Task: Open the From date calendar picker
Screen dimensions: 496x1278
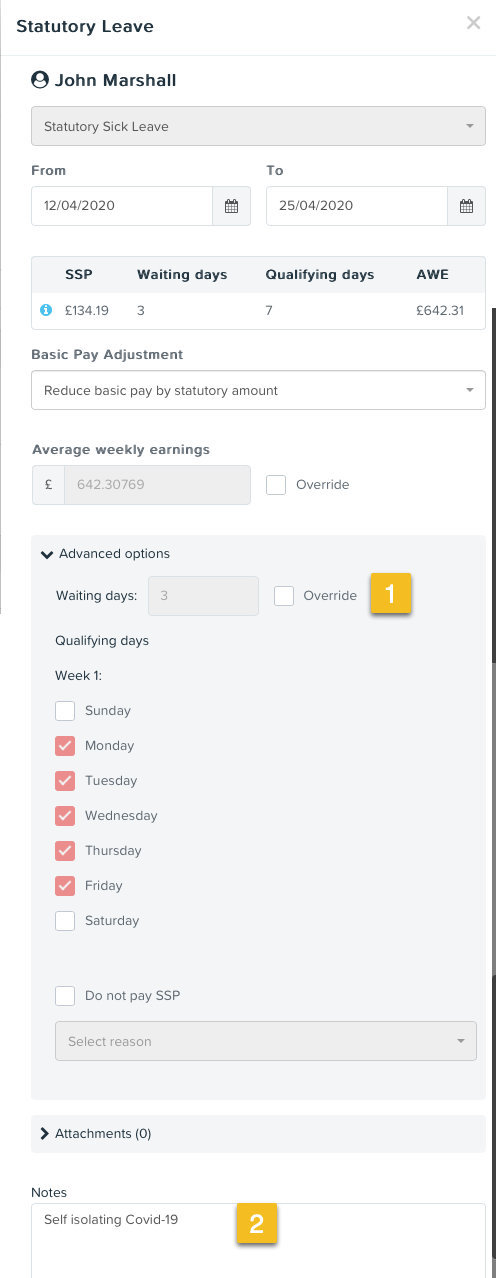Action: coord(231,206)
